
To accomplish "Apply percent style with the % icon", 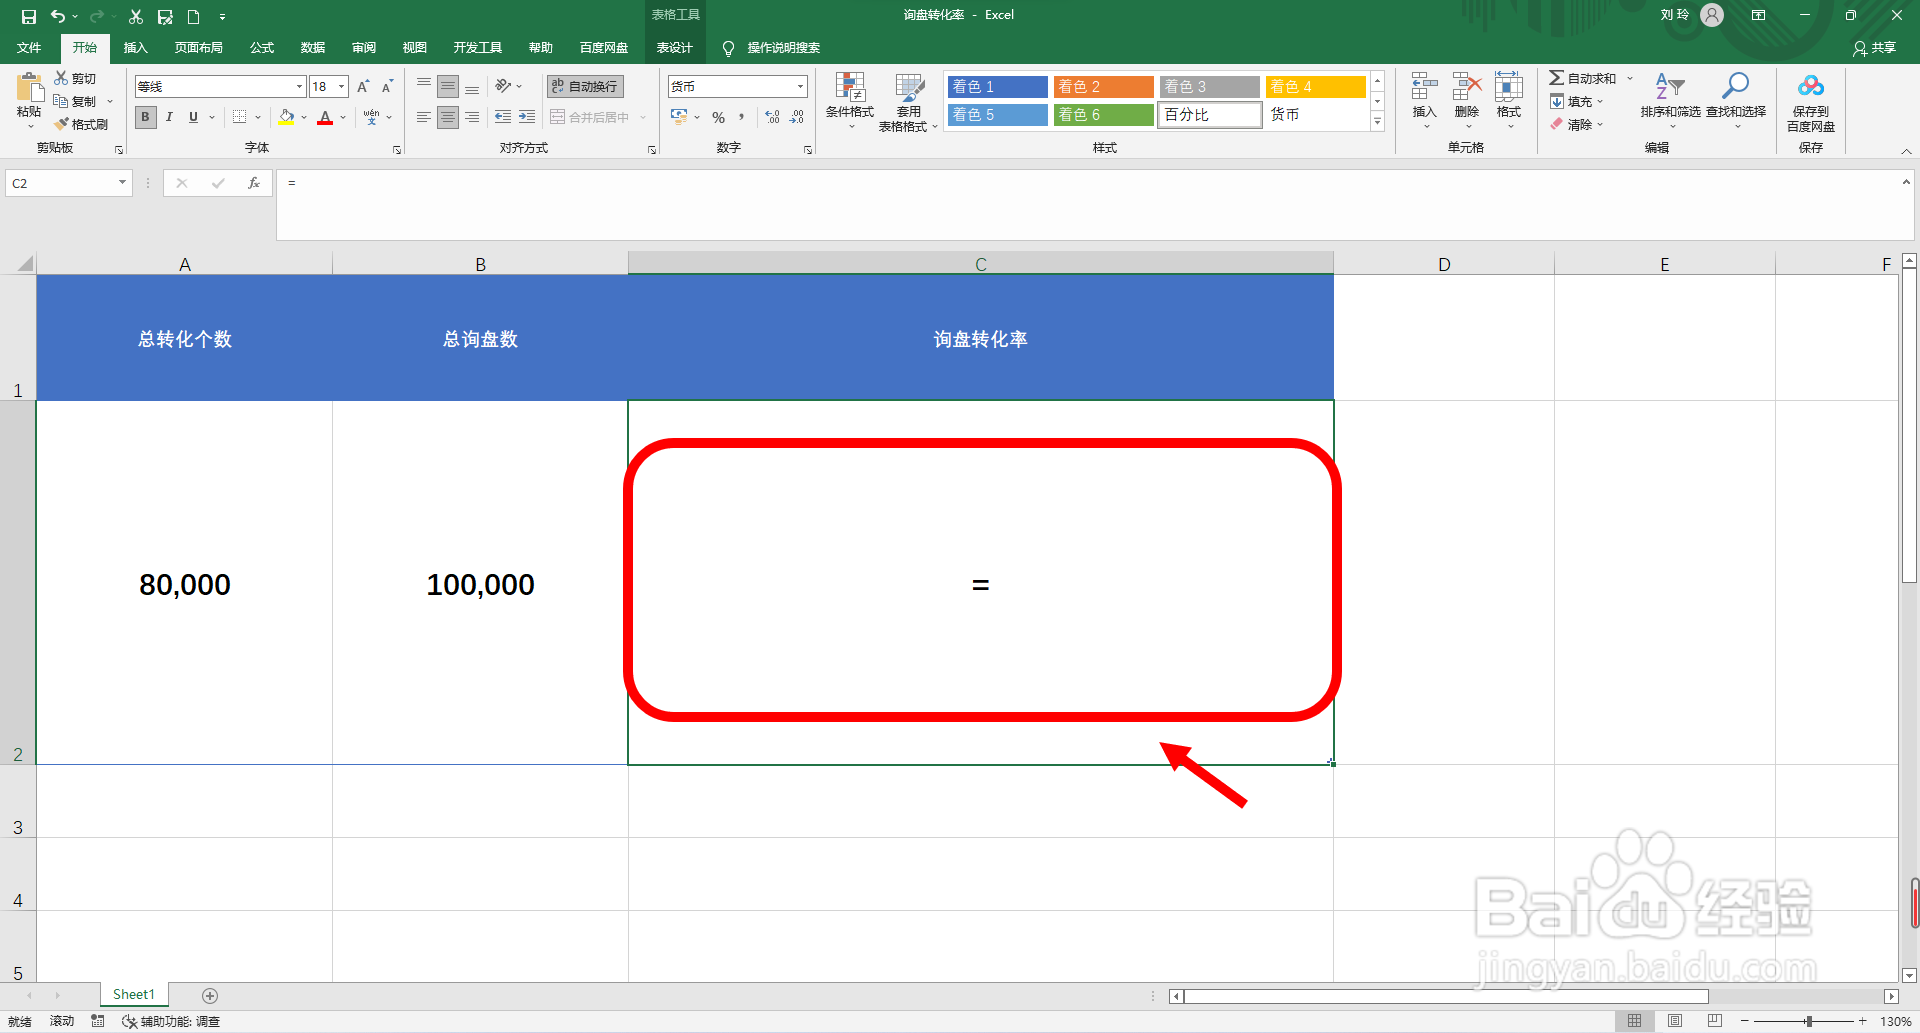I will pyautogui.click(x=718, y=117).
